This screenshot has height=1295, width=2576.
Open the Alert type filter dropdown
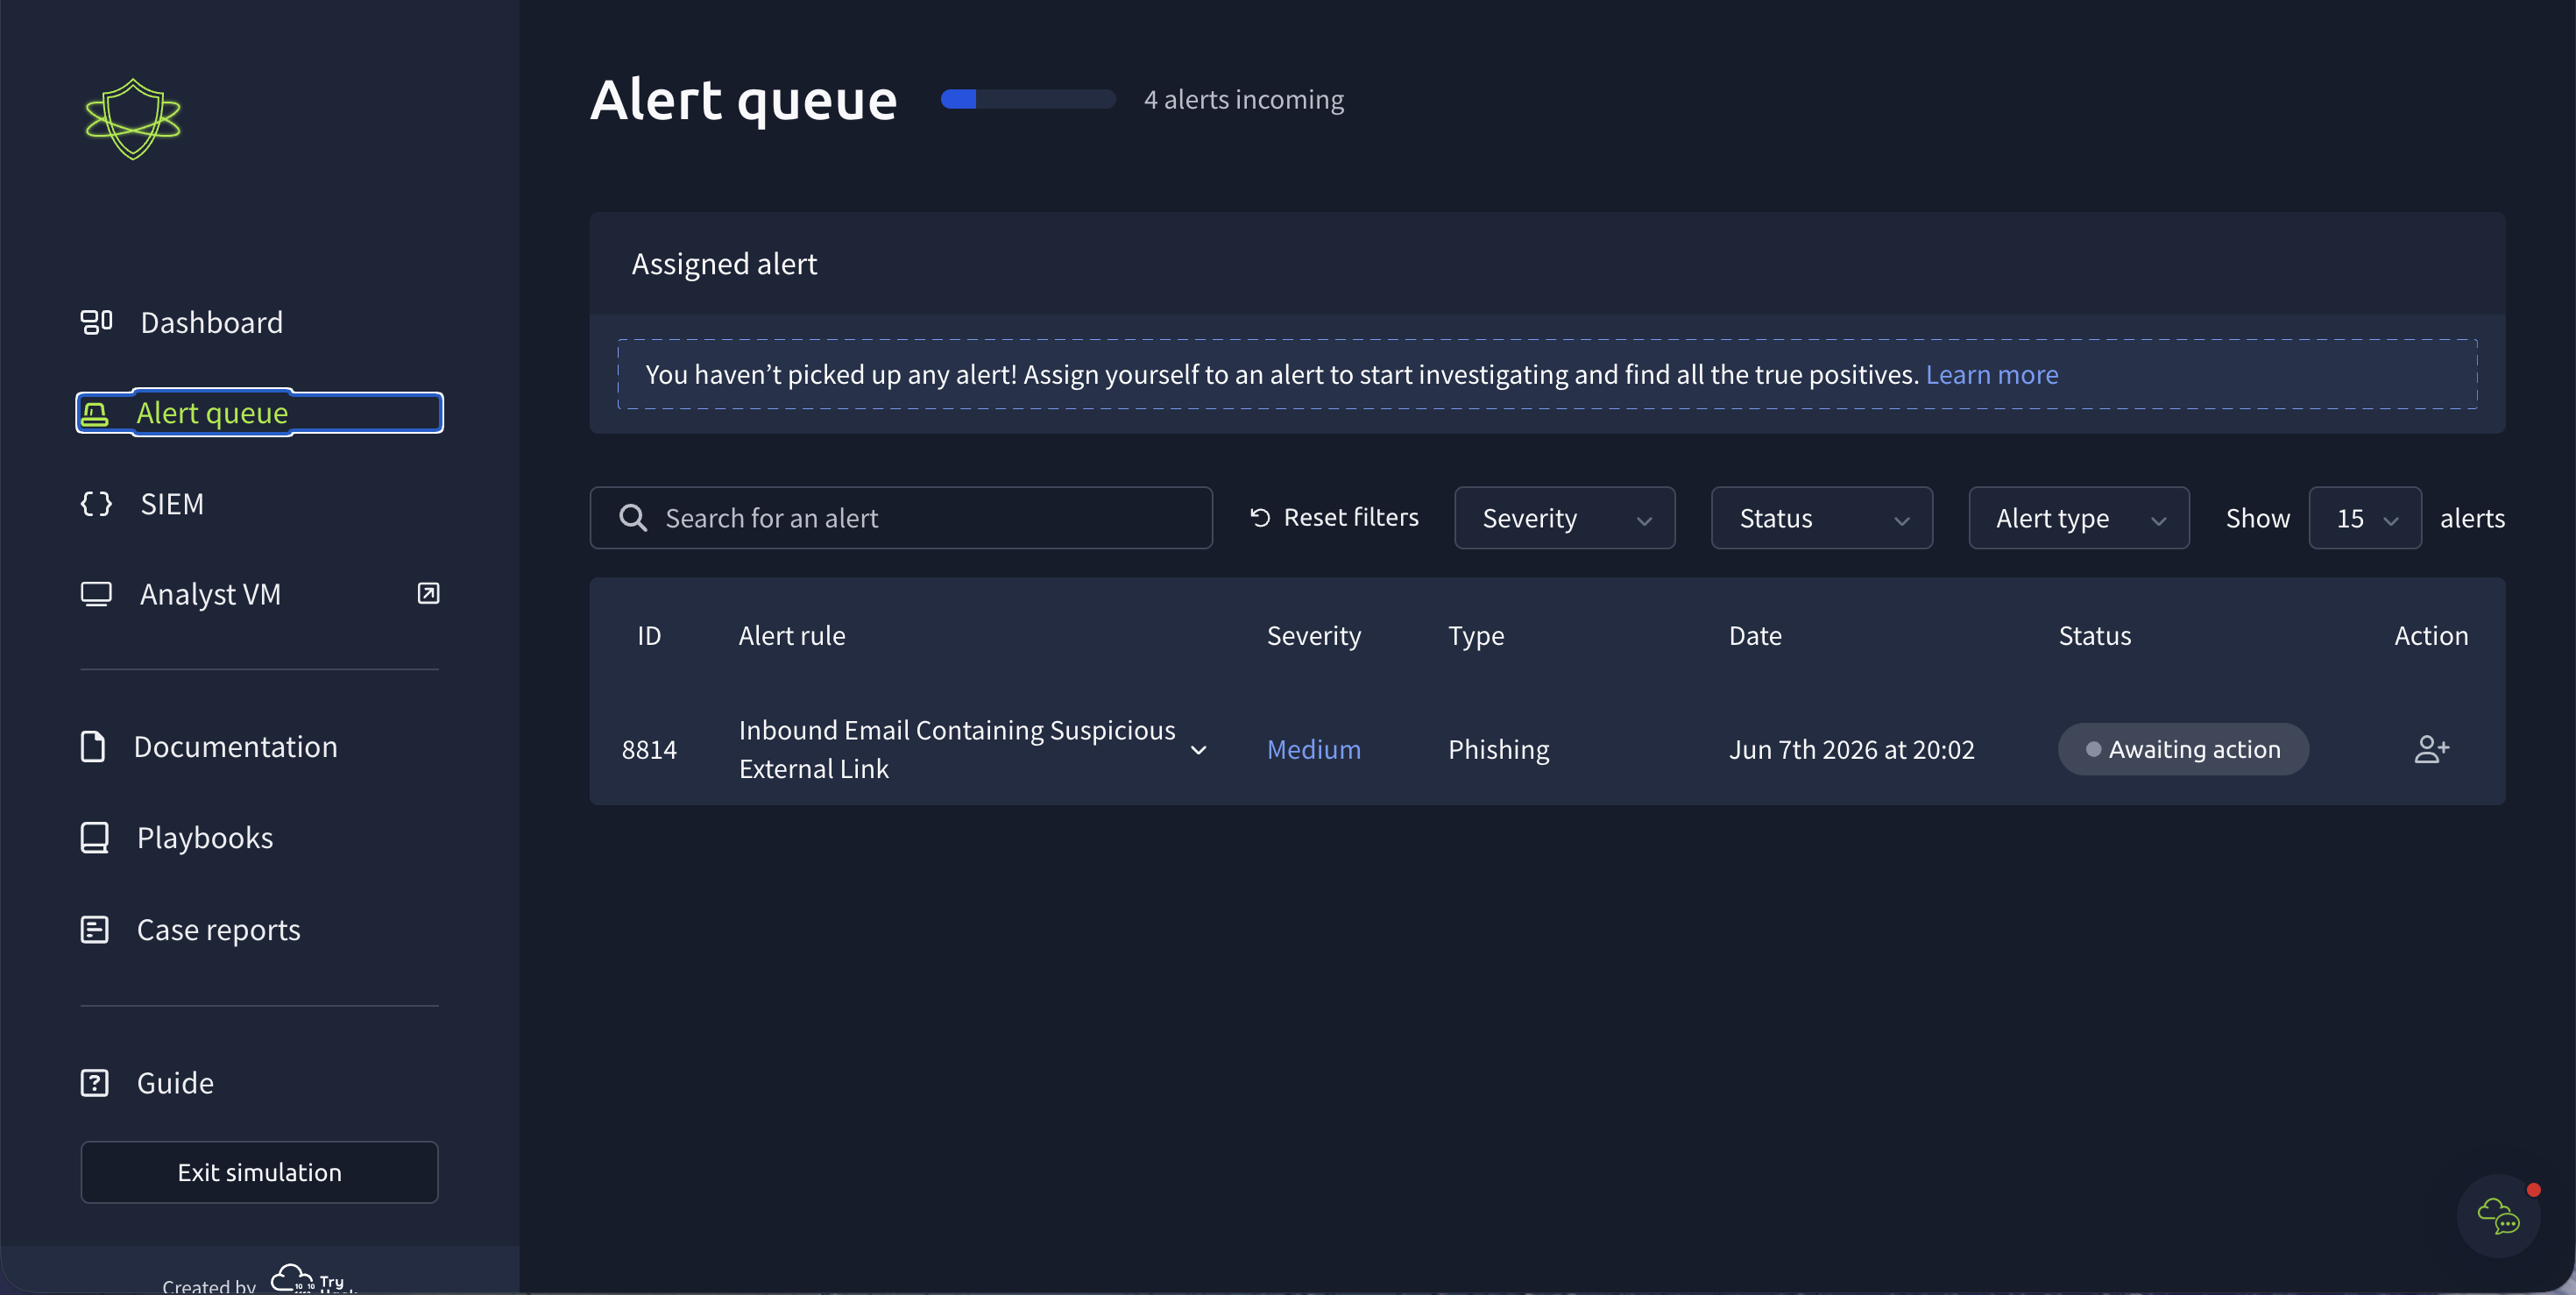(2078, 518)
